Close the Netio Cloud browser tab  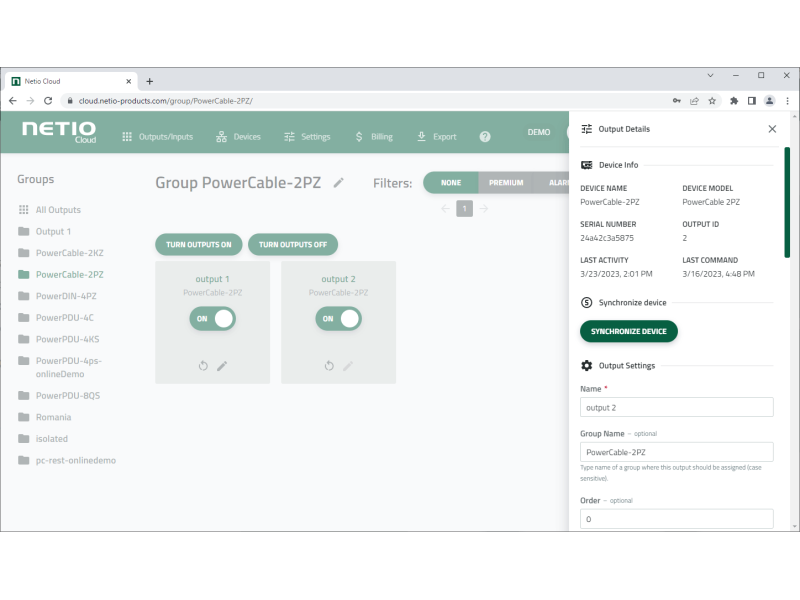pos(129,81)
